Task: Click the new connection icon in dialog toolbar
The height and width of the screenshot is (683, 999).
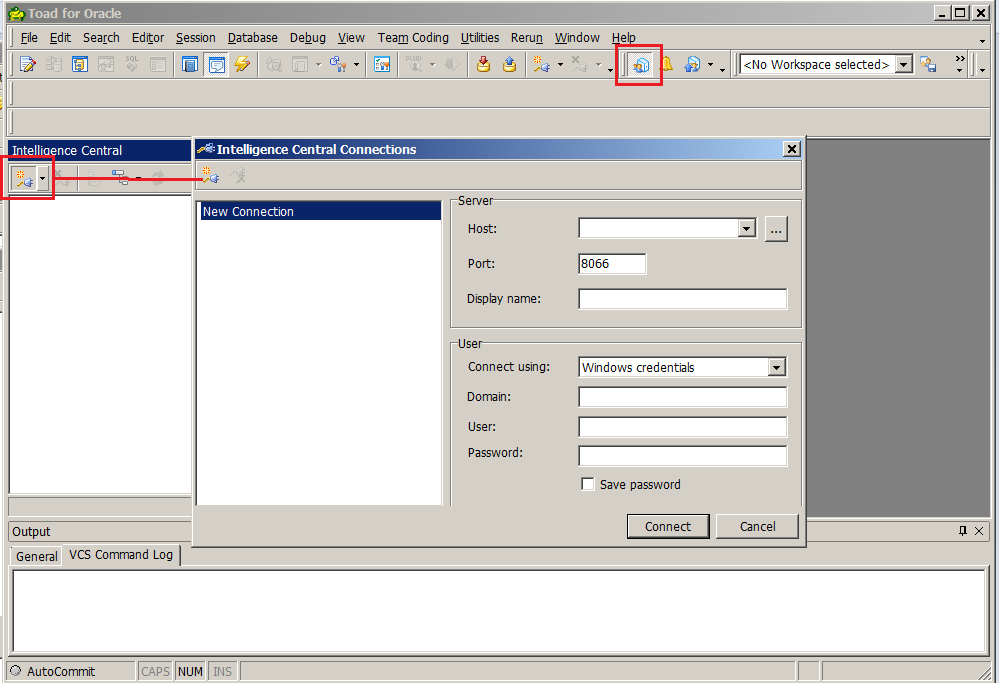Action: [210, 176]
